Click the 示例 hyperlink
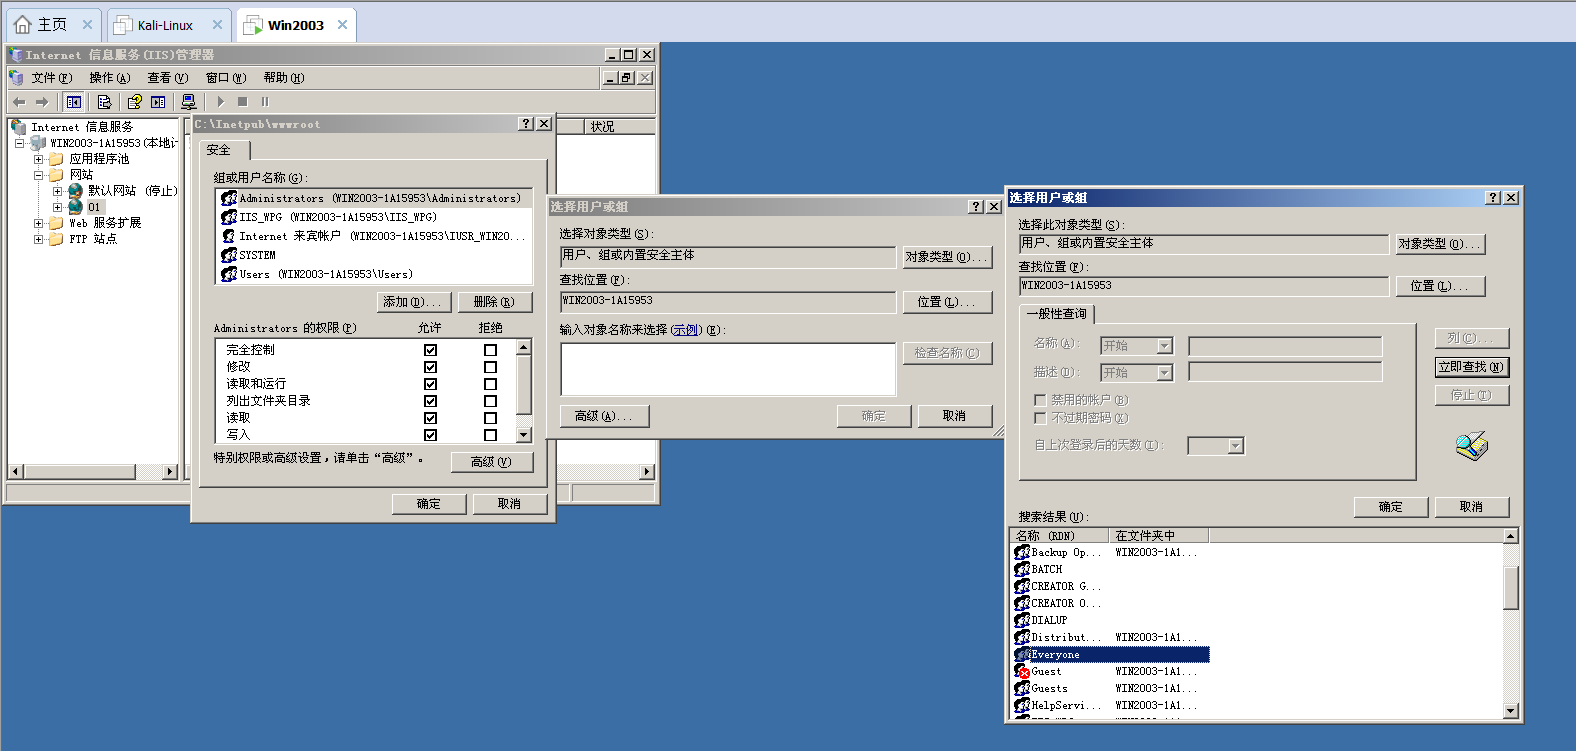The width and height of the screenshot is (1576, 751). (685, 330)
